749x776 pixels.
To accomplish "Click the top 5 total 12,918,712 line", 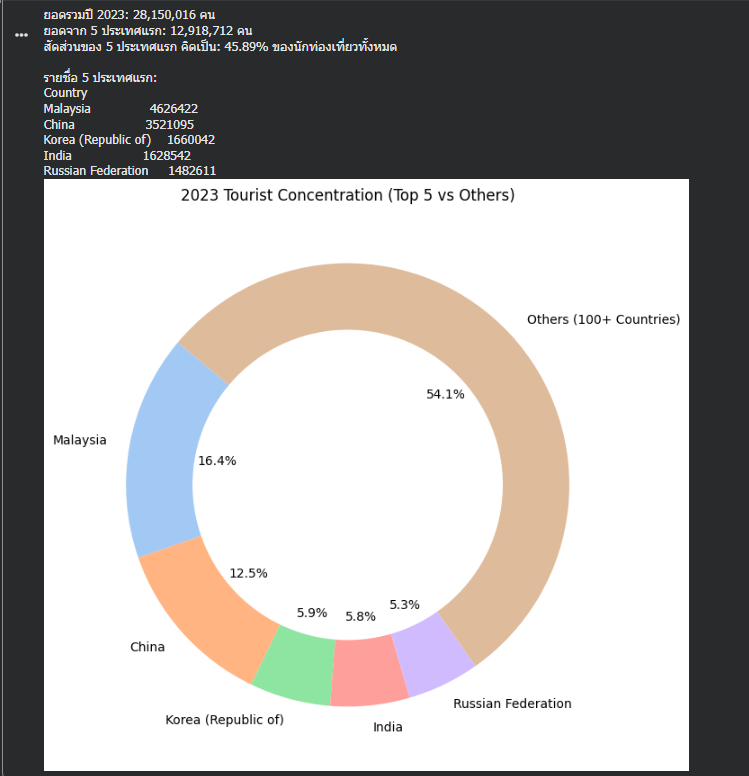I will [148, 31].
